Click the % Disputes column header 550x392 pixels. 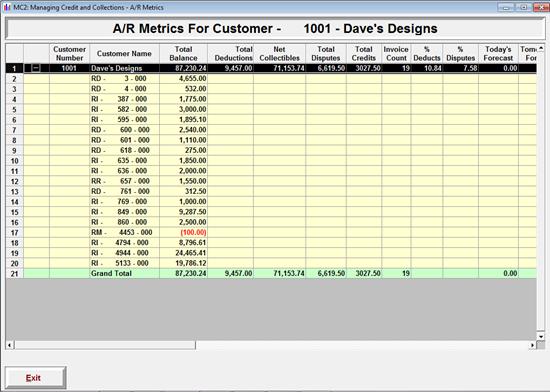460,54
